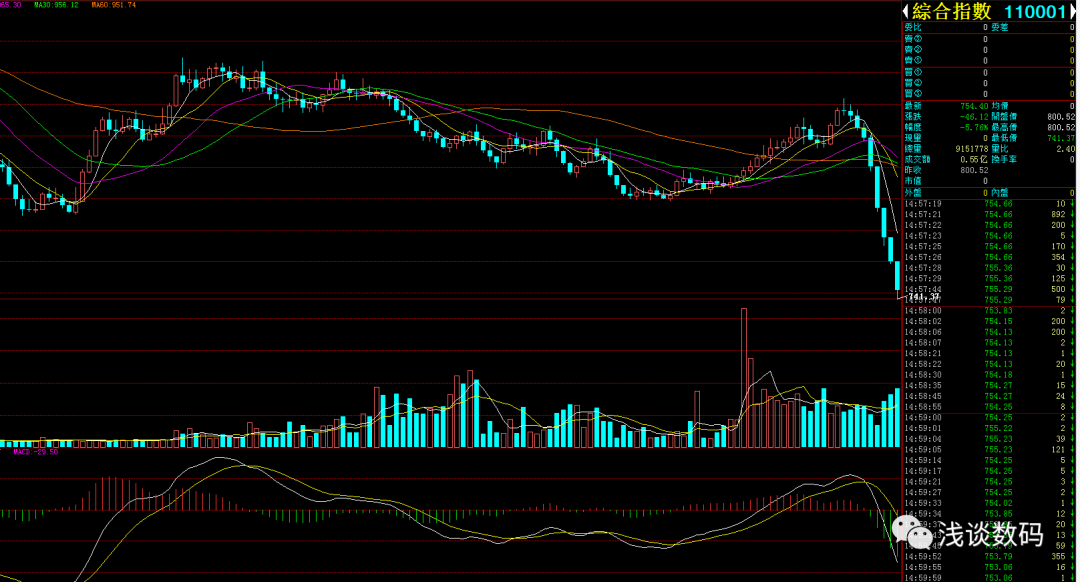Select latest price value 754.40
The image size is (1080, 582).
[974, 106]
